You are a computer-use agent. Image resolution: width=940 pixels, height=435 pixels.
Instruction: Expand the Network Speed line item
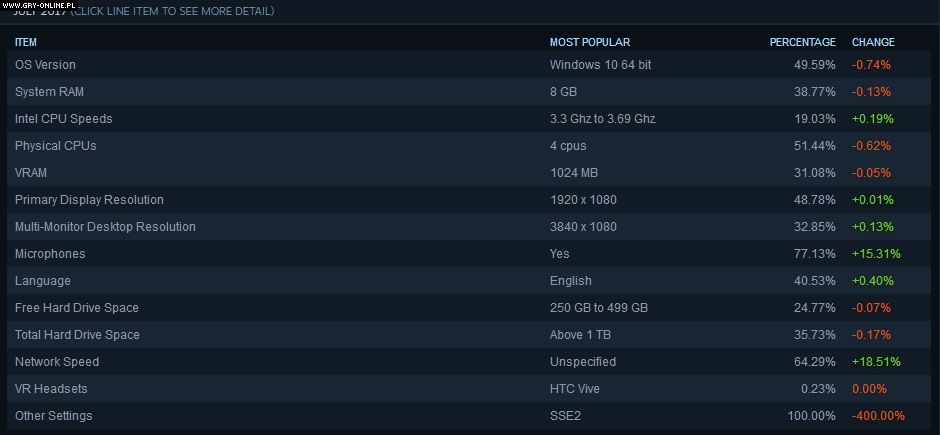(x=57, y=362)
